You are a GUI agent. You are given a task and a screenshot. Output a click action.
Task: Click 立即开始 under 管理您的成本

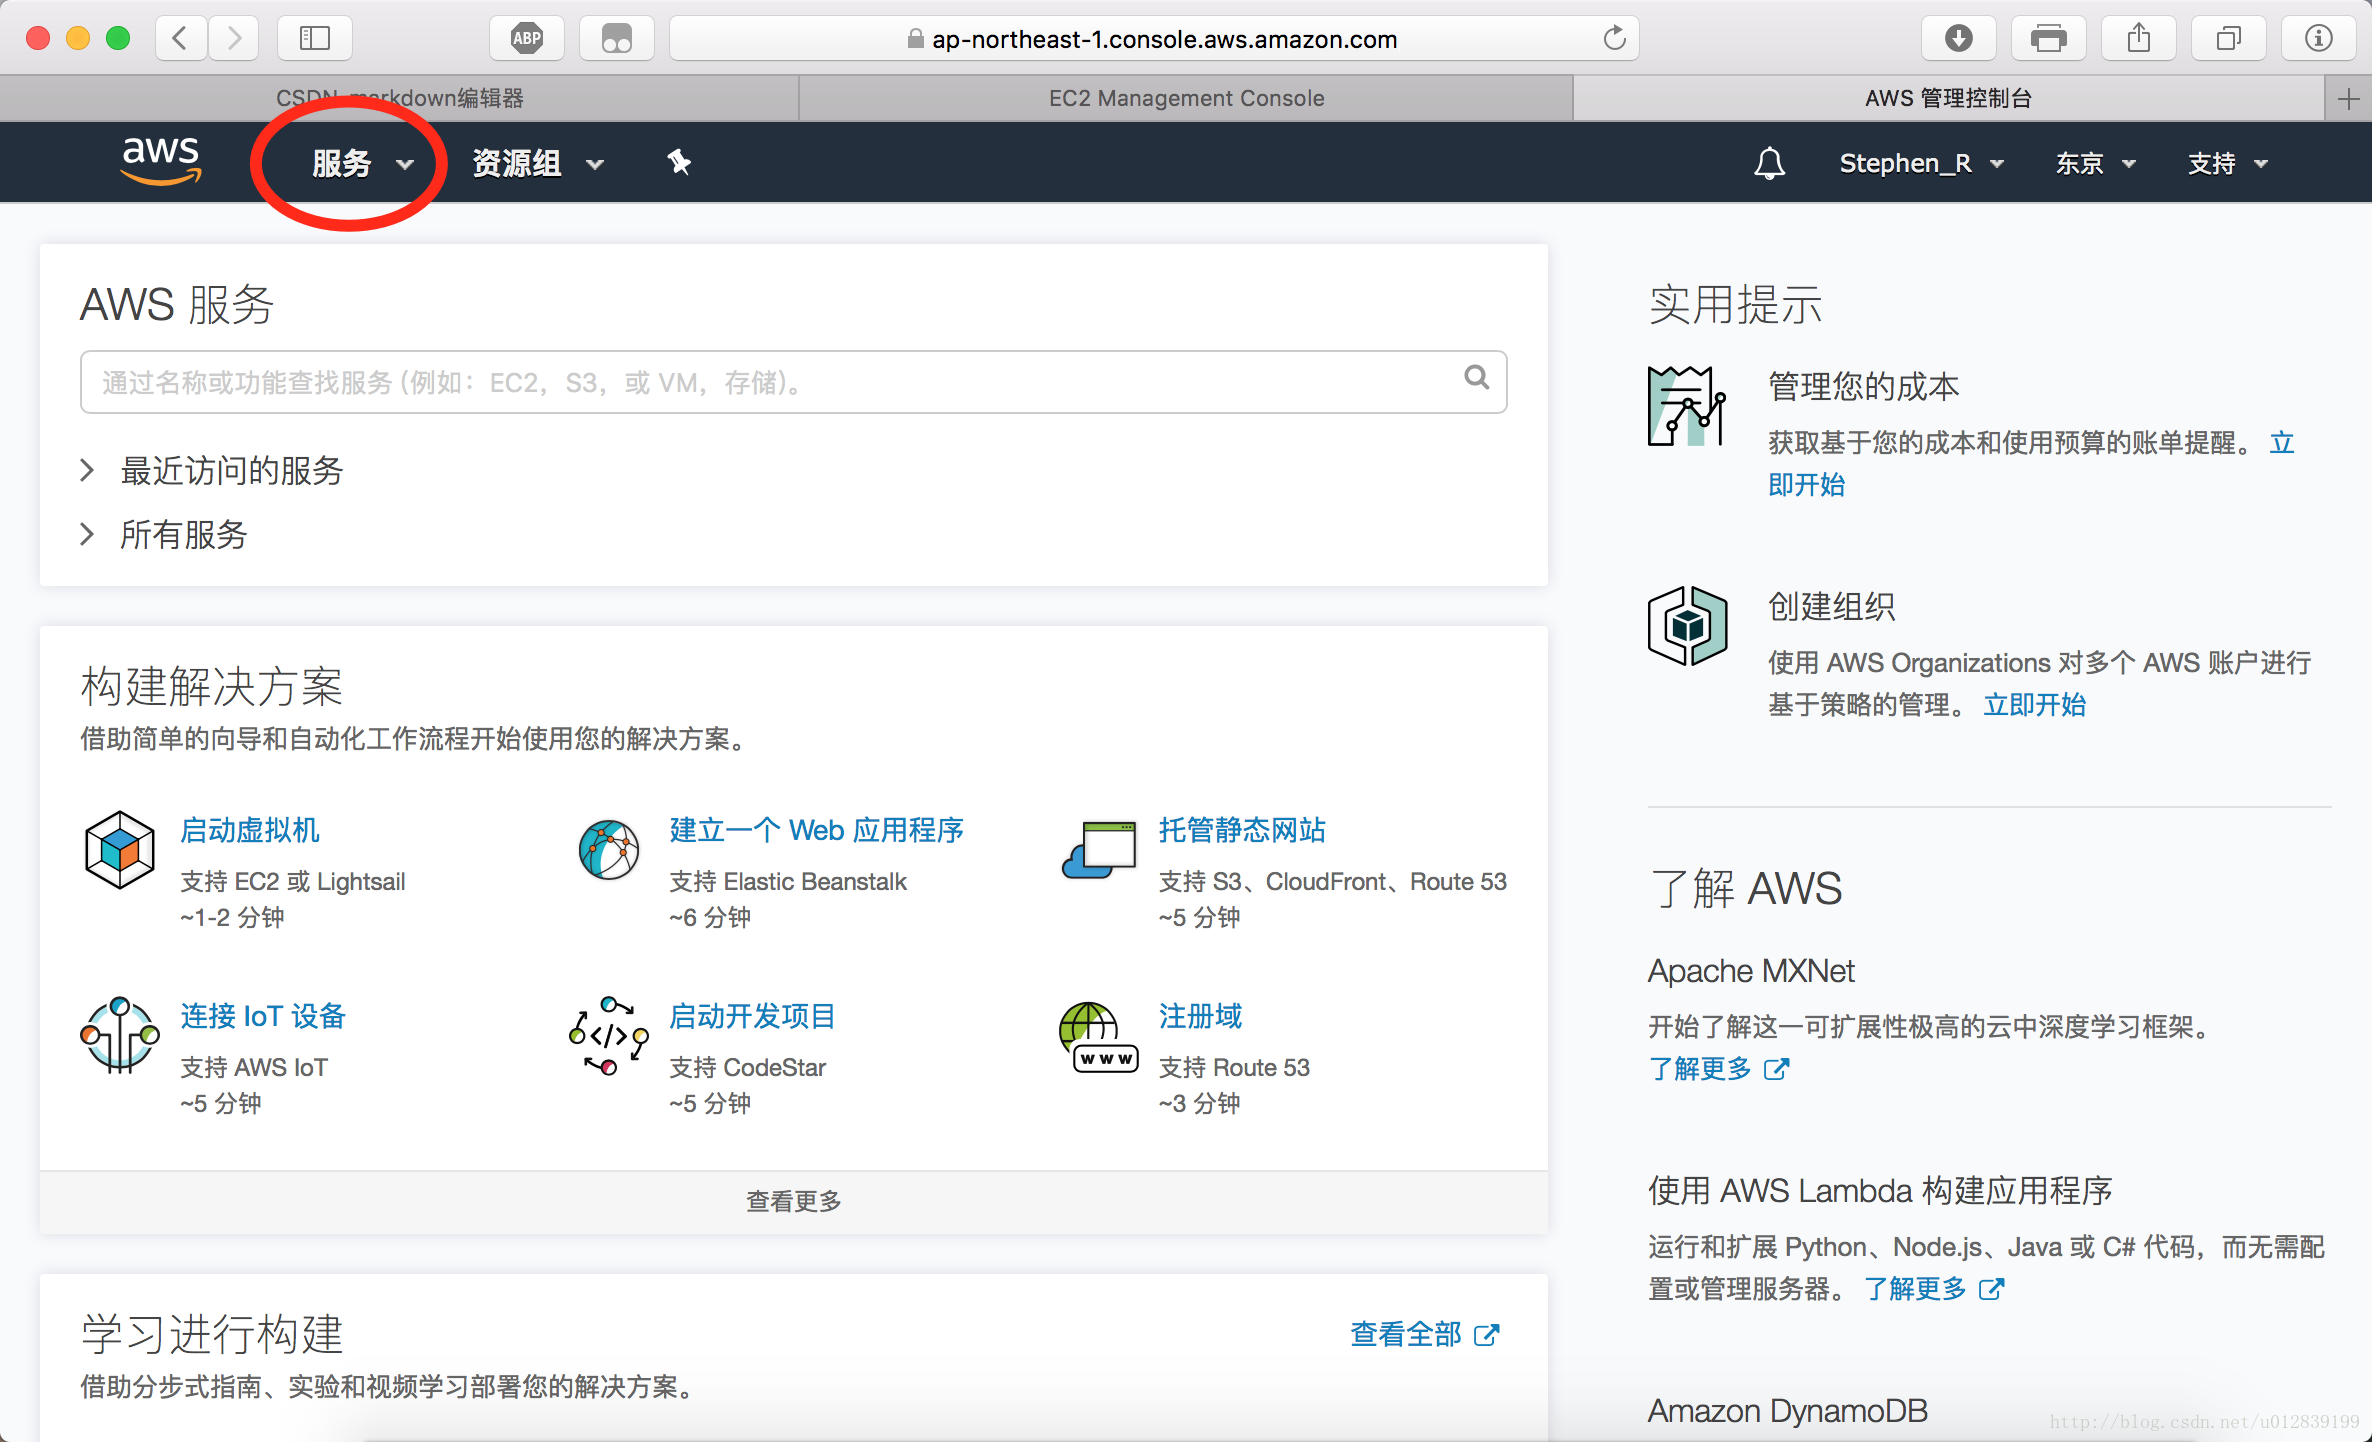[x=1807, y=485]
